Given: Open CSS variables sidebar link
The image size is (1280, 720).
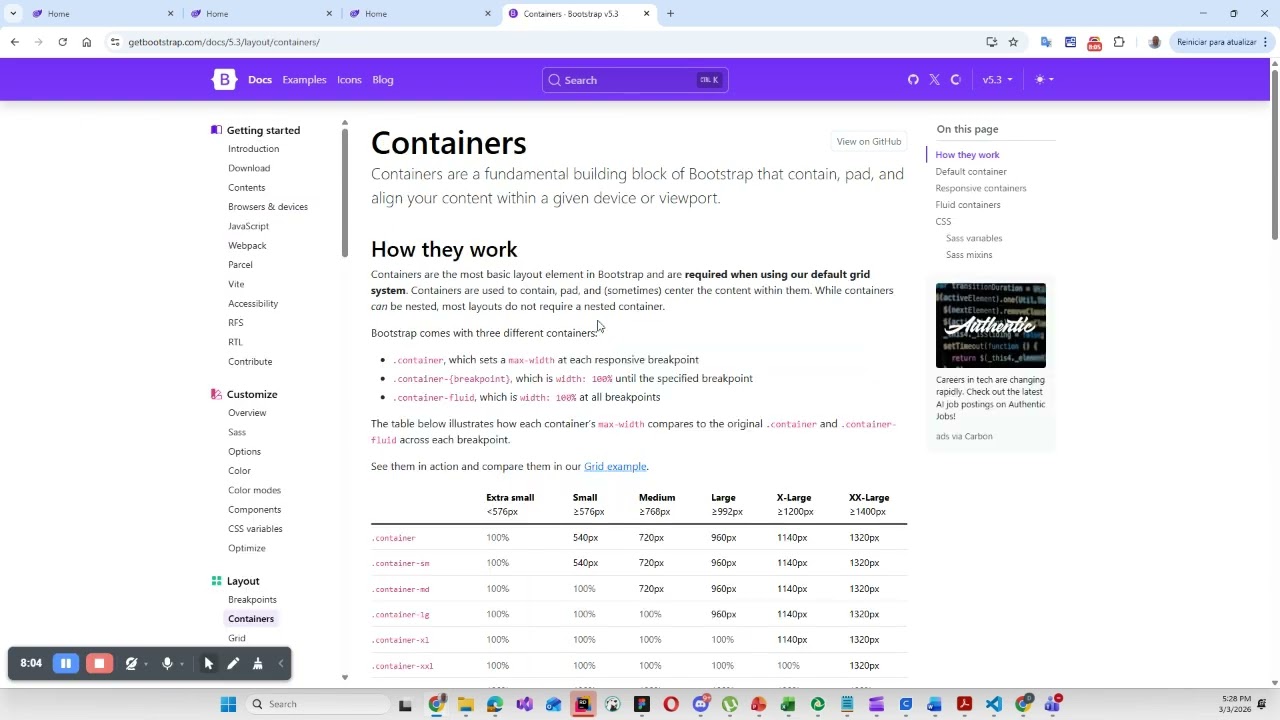Looking at the screenshot, I should pos(255,529).
